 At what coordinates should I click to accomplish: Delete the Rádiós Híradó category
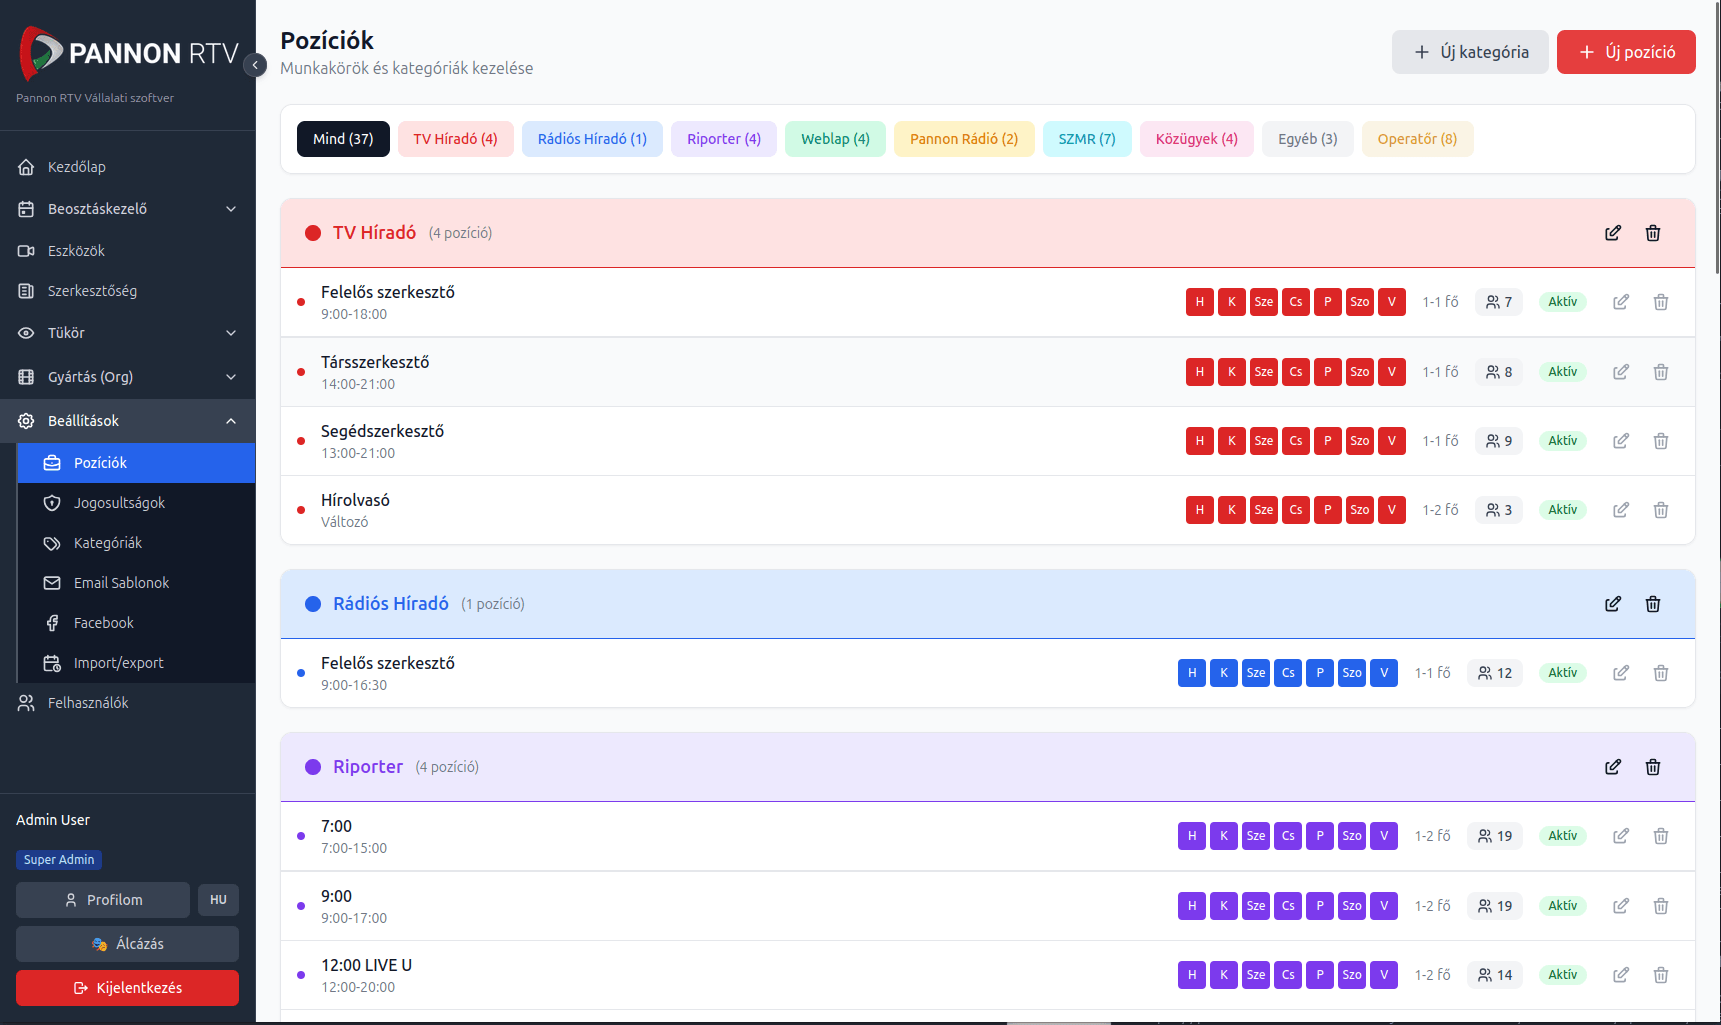[1653, 604]
